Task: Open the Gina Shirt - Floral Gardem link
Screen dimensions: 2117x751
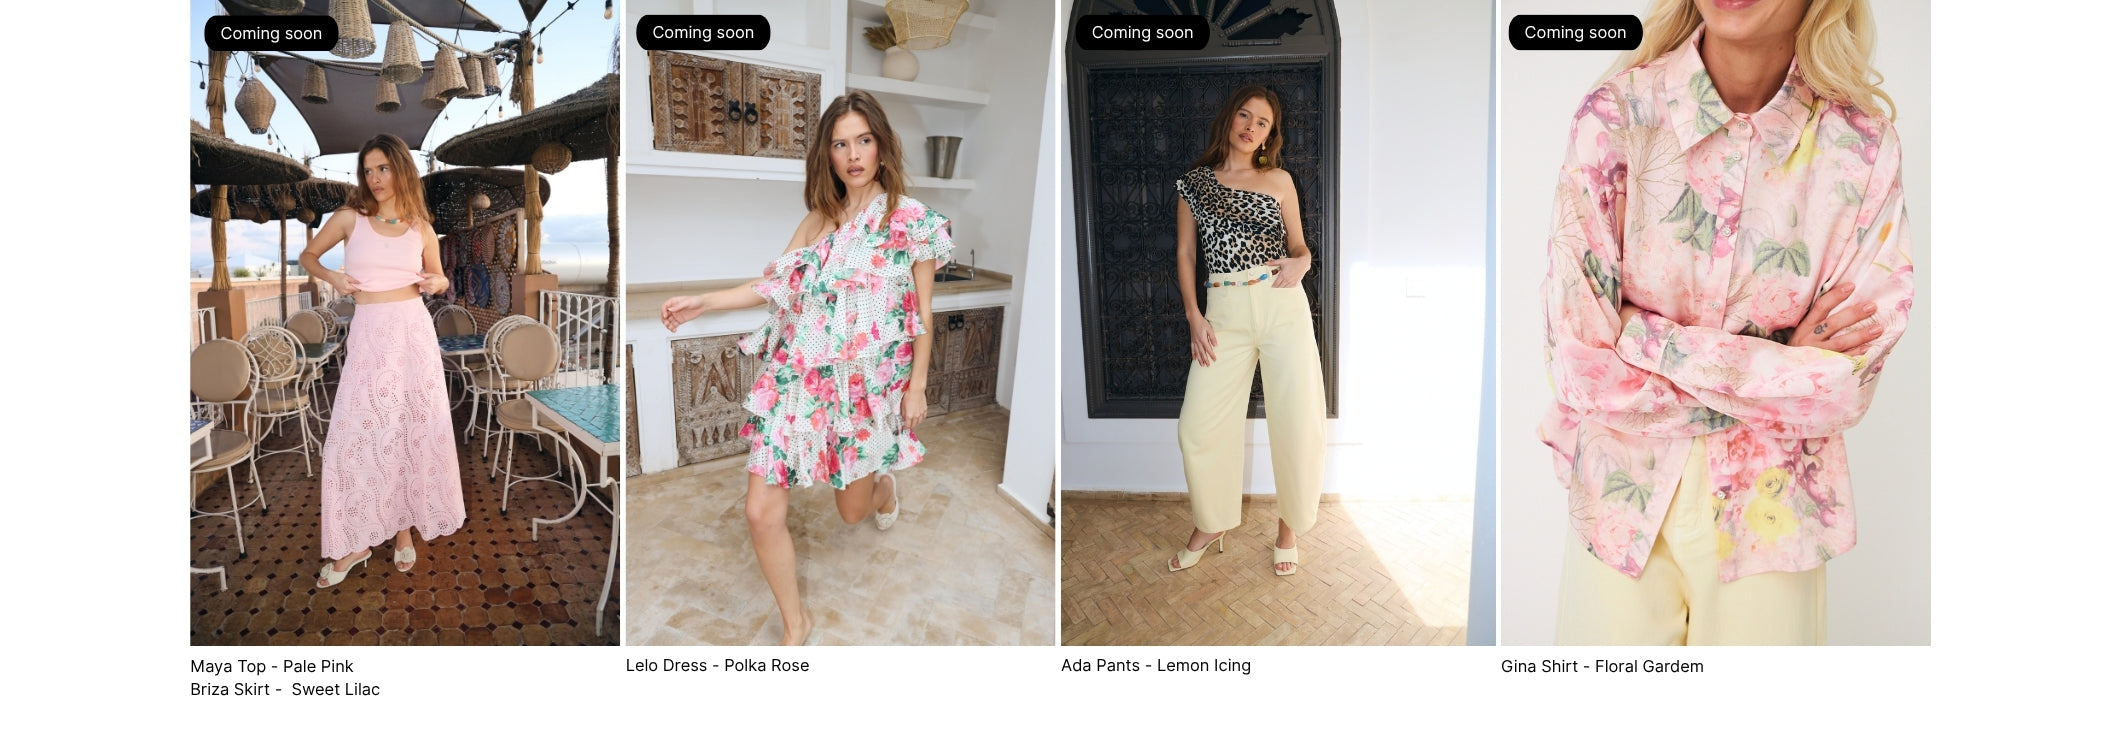Action: [1602, 666]
